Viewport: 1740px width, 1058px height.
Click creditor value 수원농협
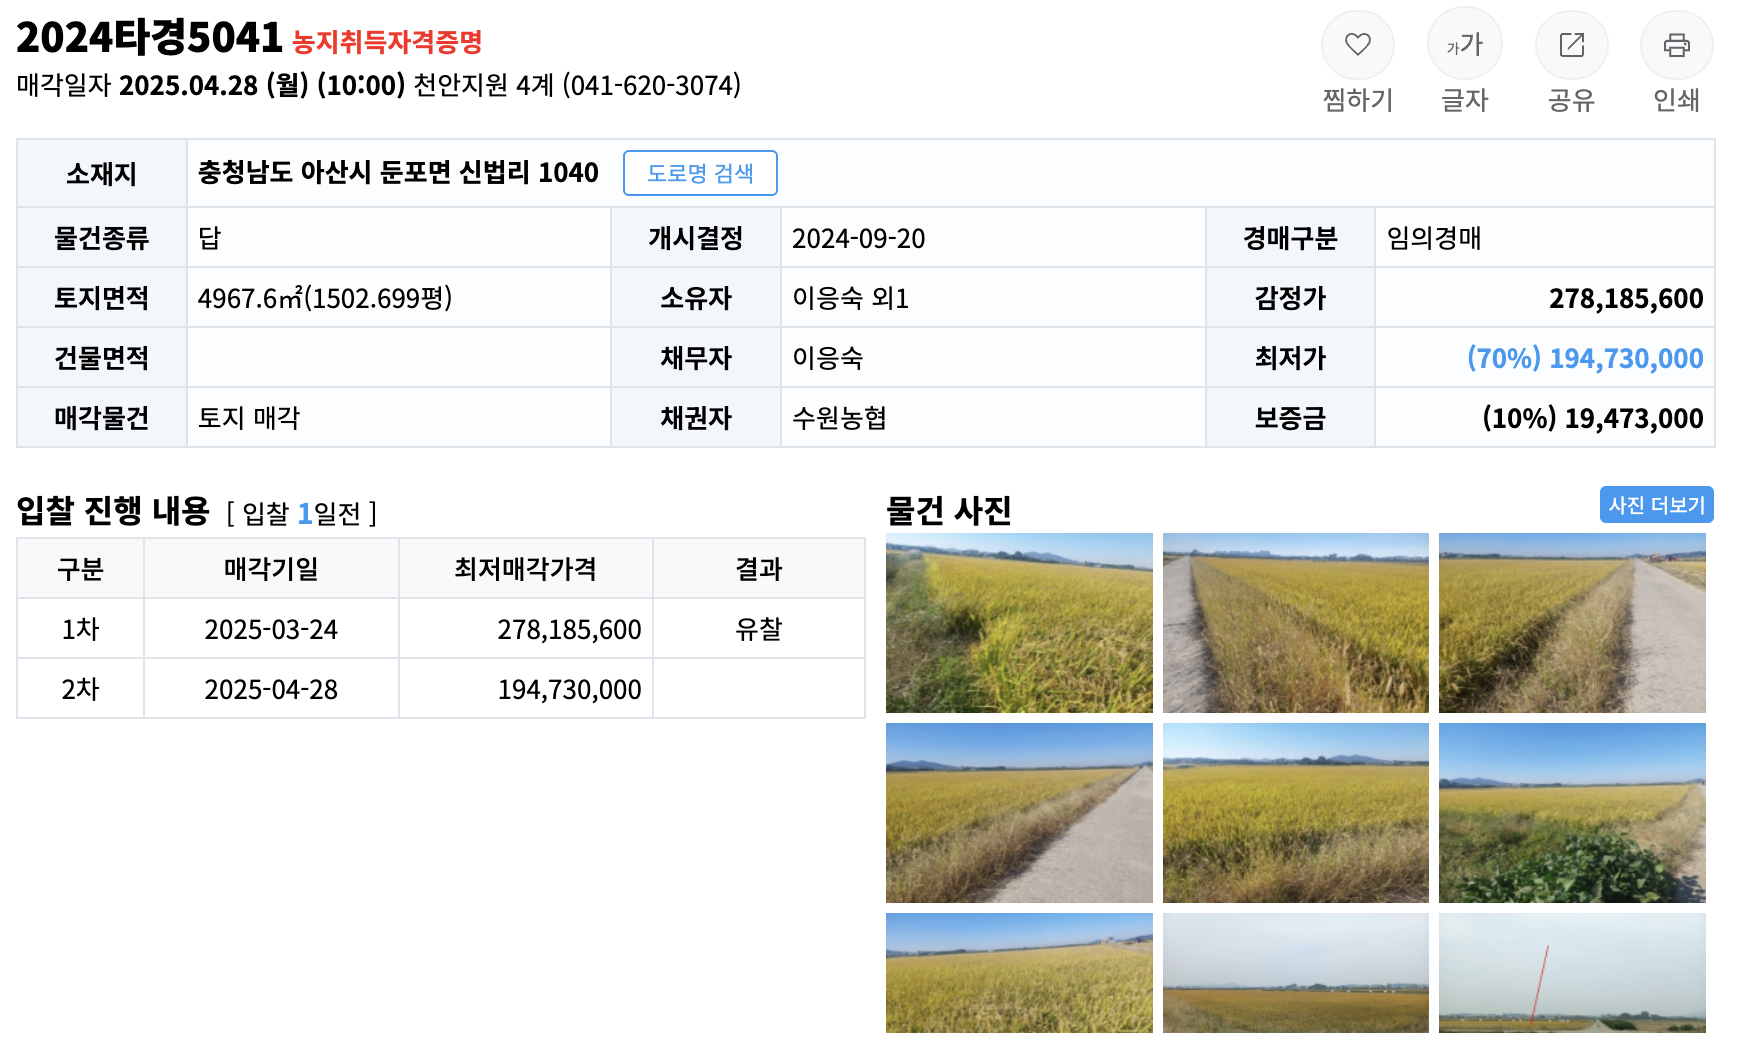pyautogui.click(x=839, y=418)
